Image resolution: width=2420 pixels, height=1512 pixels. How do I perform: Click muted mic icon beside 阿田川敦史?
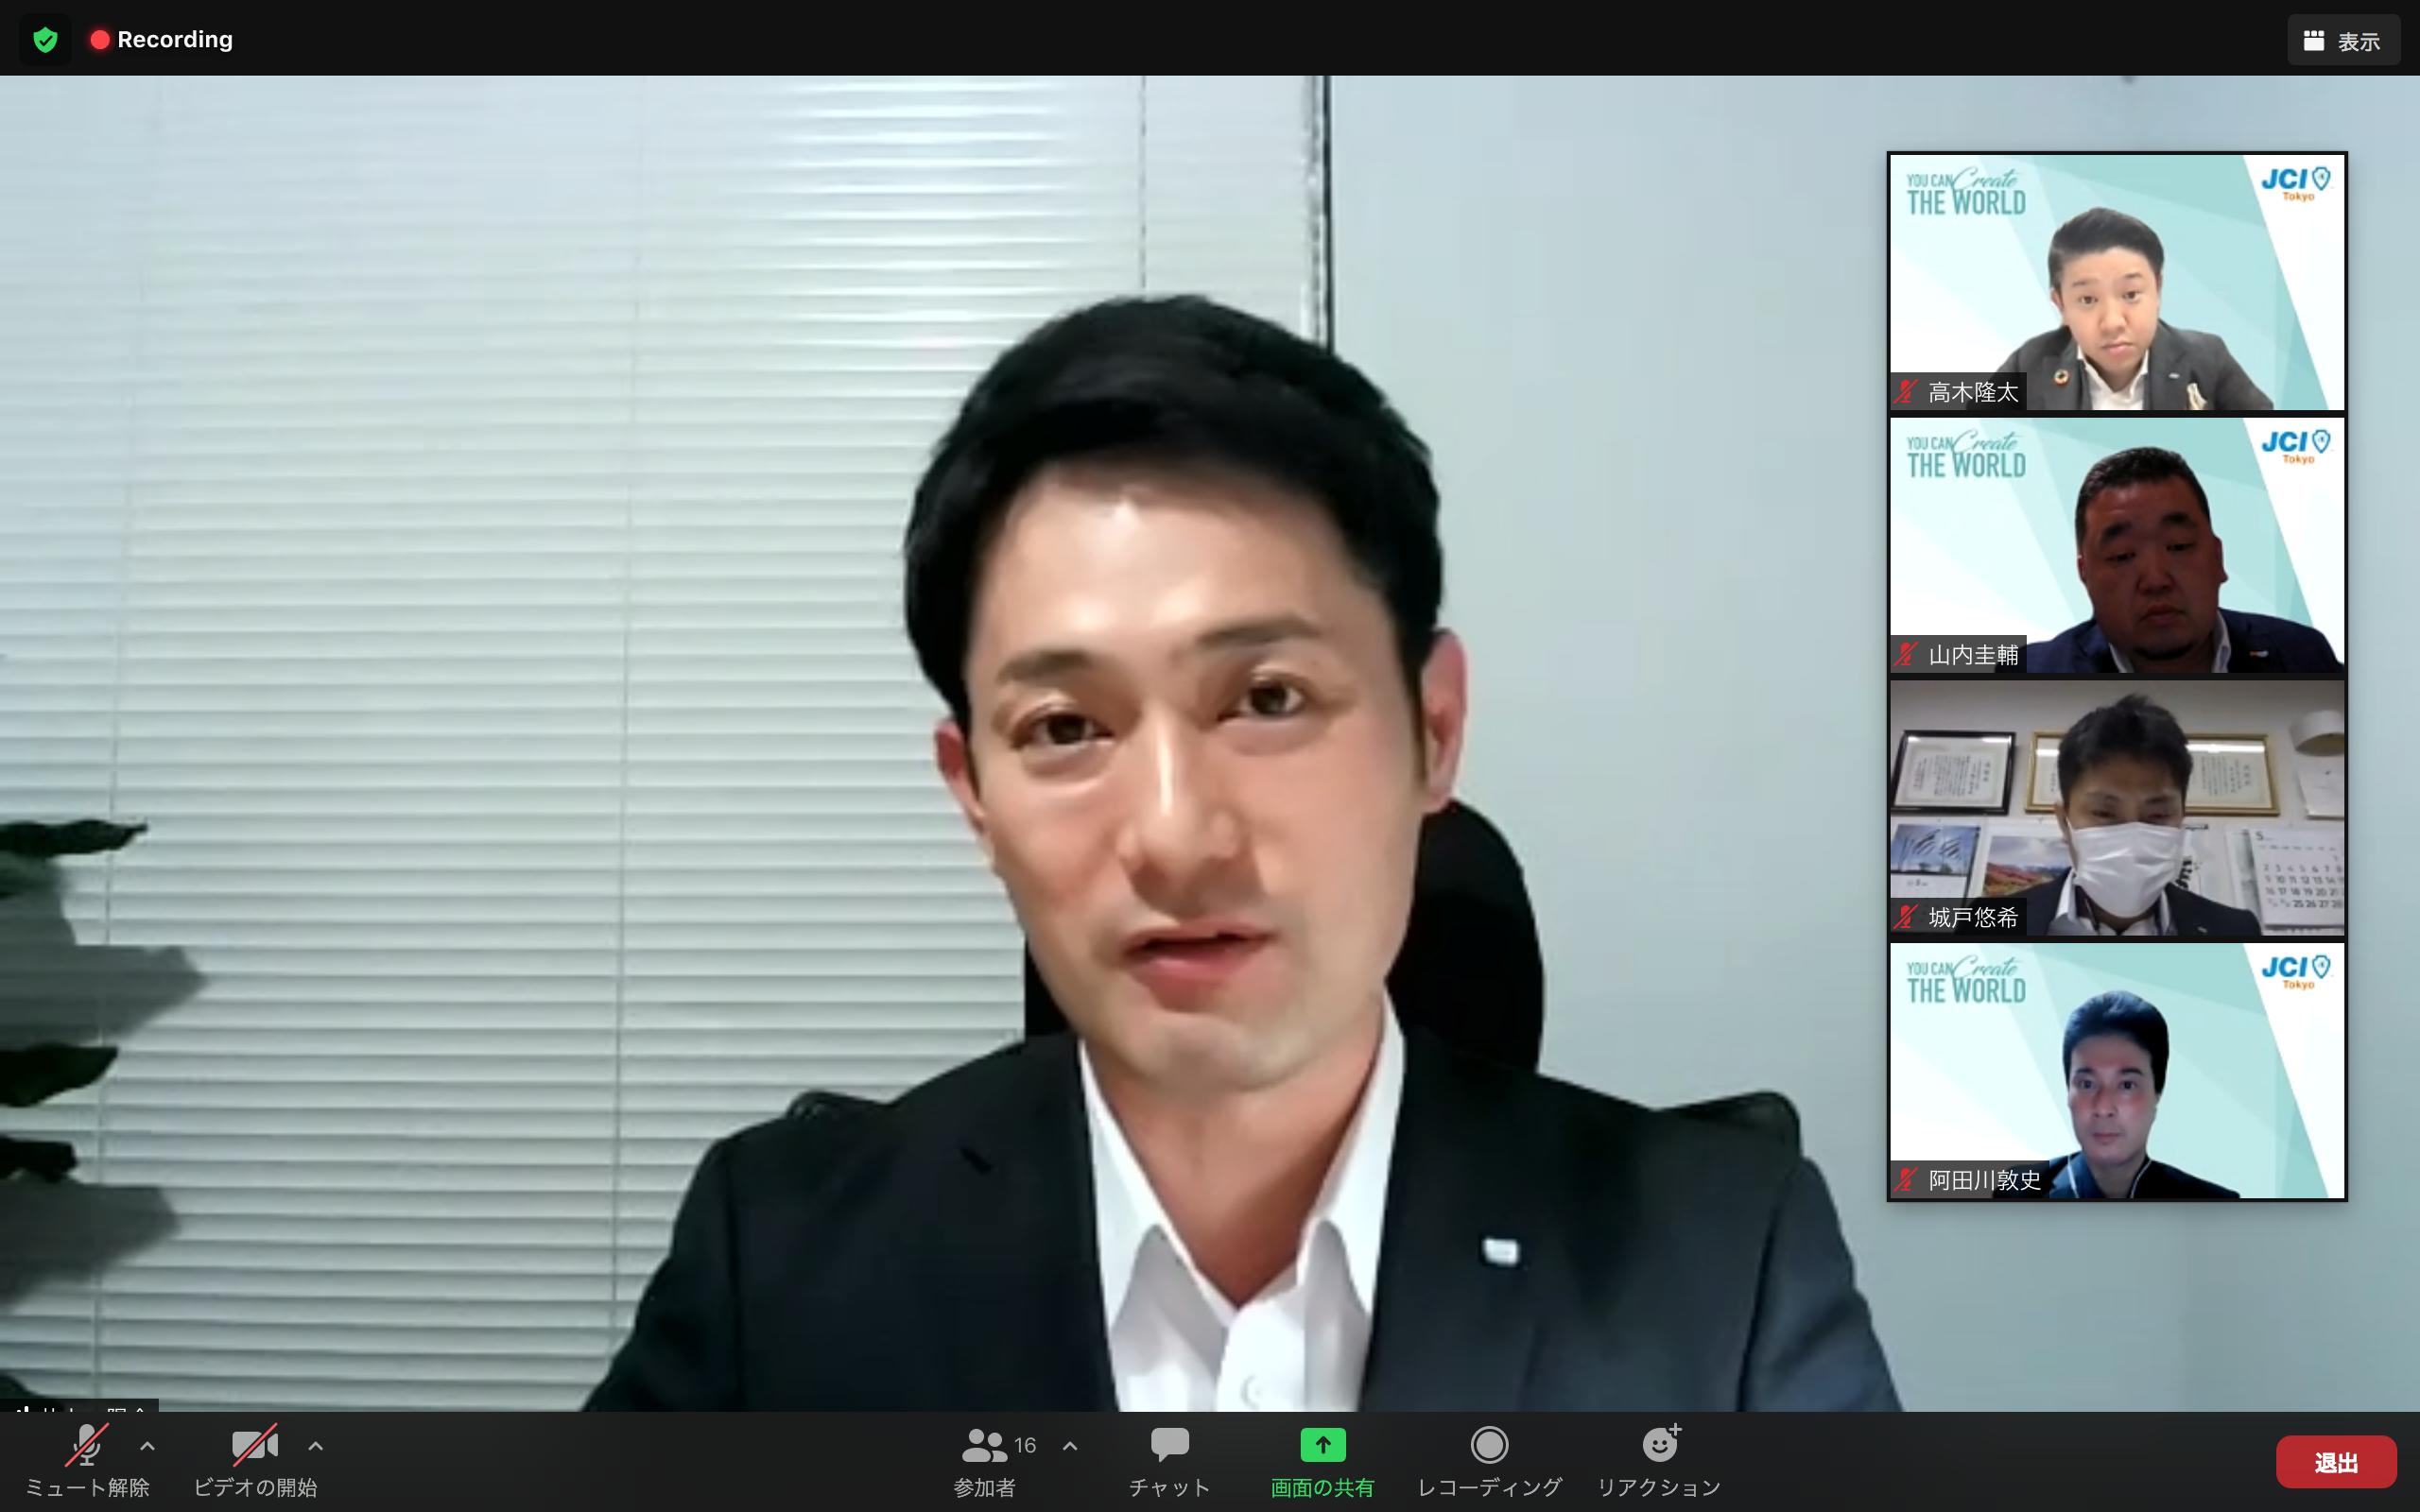pyautogui.click(x=1906, y=1180)
